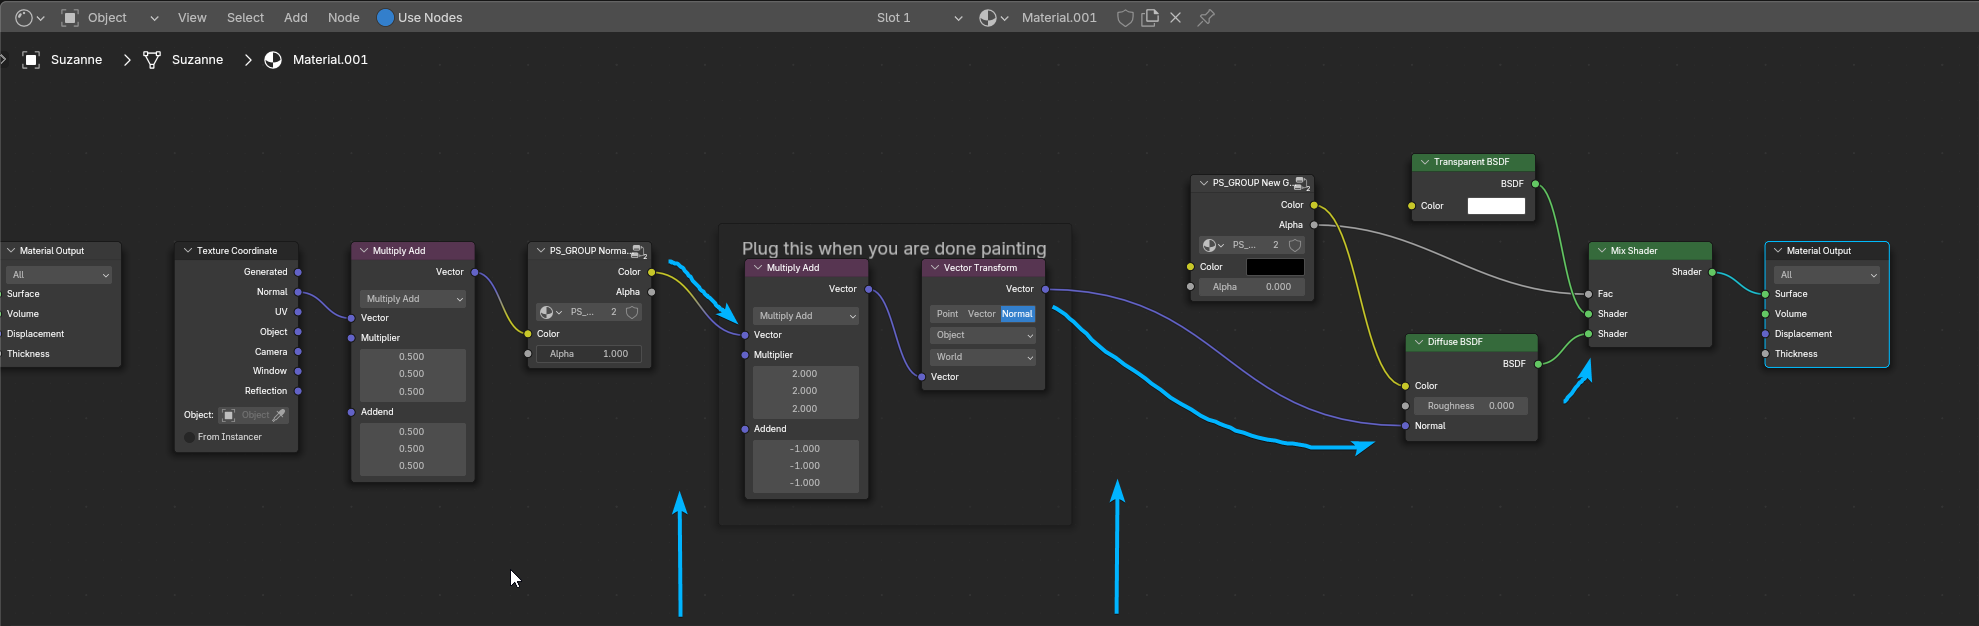Open node tree browser in PS_GROUP Norma node
1979x626 pixels.
tap(551, 312)
